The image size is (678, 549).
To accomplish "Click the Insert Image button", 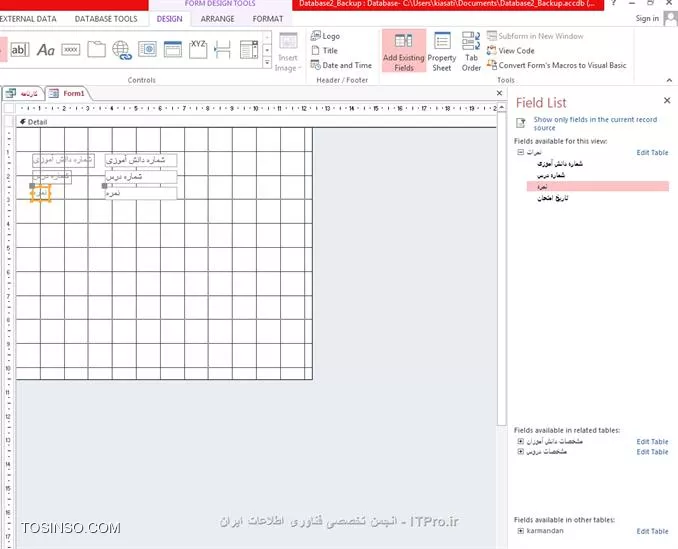I will 288,53.
